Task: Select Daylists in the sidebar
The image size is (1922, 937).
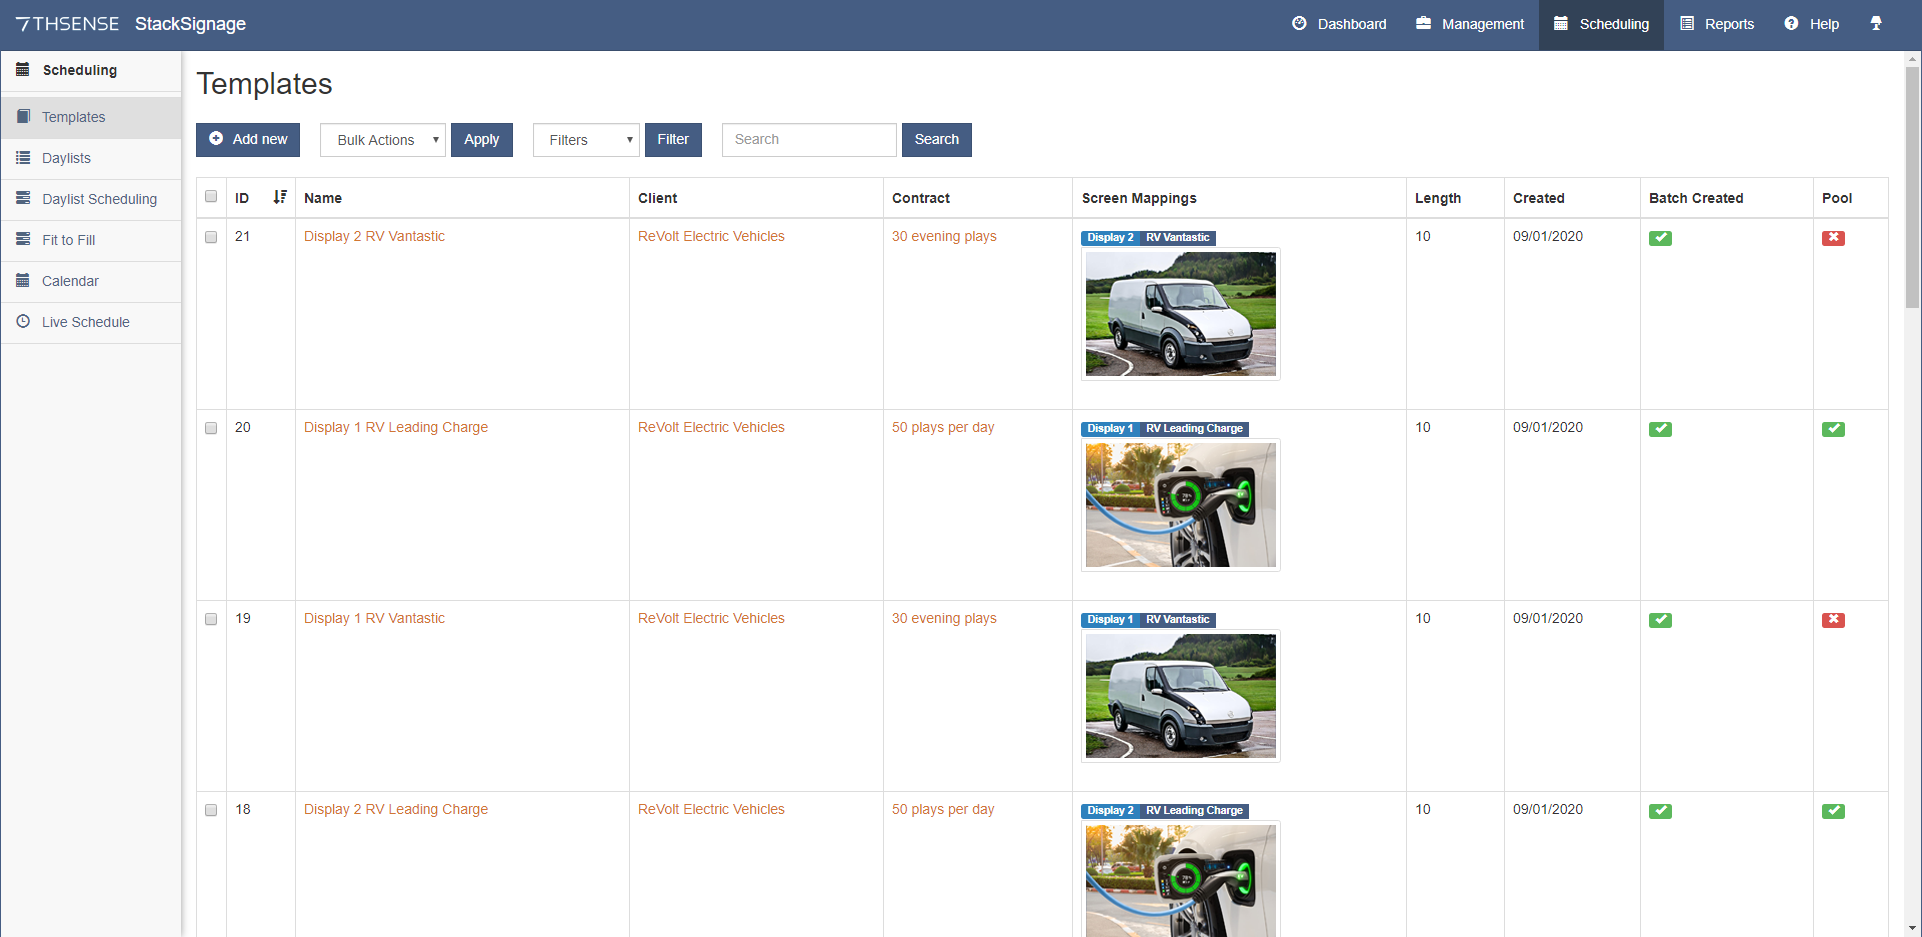Action: (91, 158)
